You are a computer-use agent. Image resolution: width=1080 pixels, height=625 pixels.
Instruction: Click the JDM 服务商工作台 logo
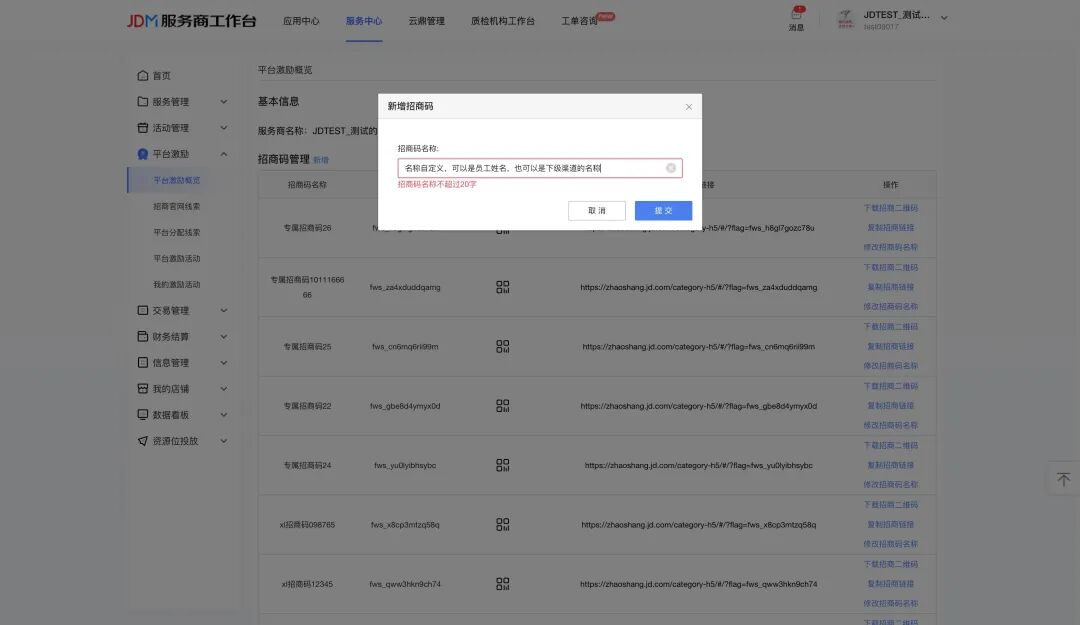coord(191,21)
